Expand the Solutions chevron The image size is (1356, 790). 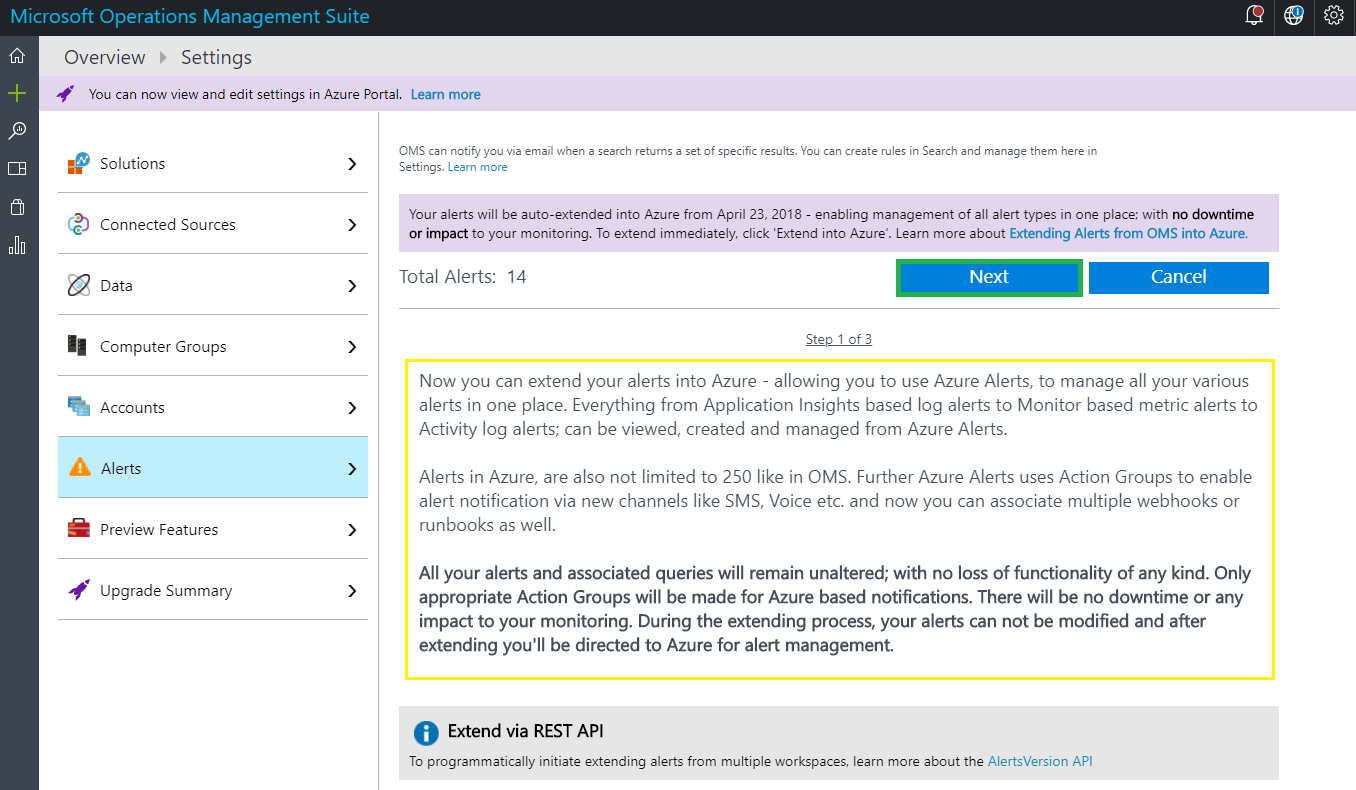[x=352, y=163]
